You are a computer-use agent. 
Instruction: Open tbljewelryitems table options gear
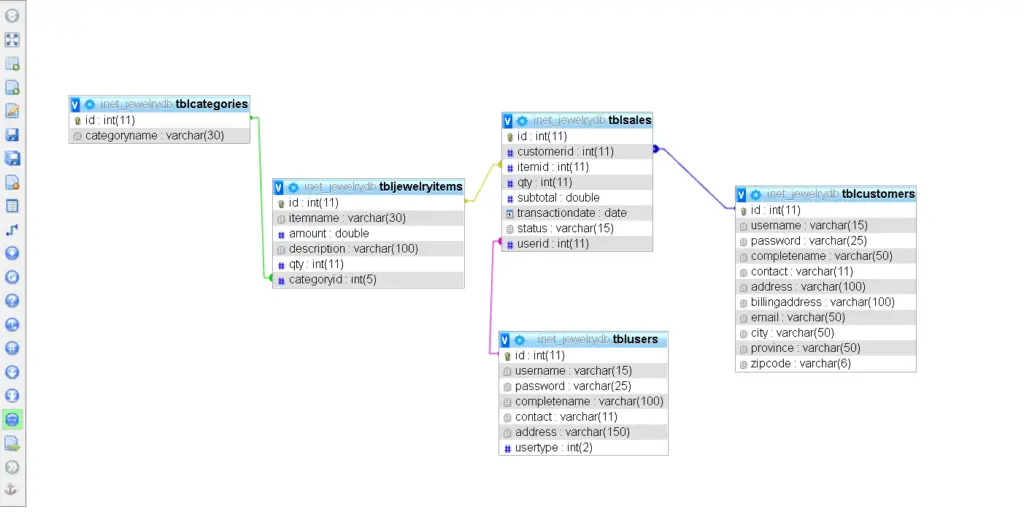pyautogui.click(x=293, y=187)
